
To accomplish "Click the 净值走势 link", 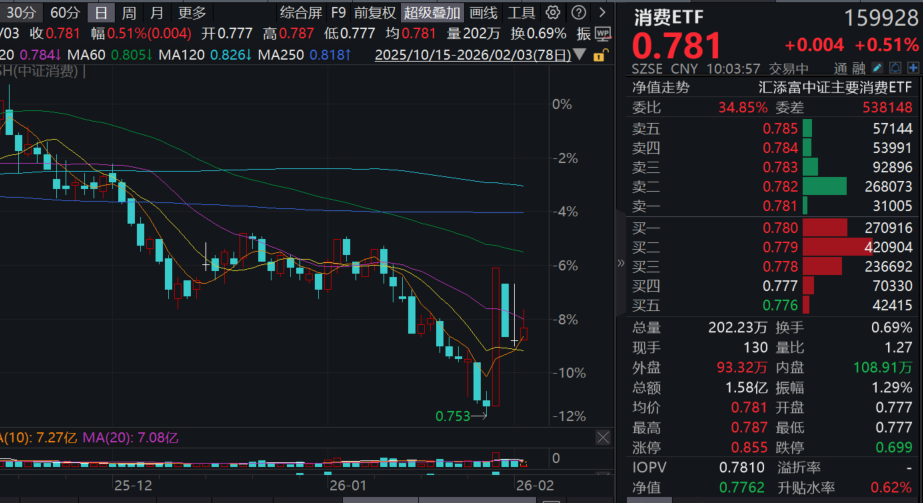I will 661,87.
